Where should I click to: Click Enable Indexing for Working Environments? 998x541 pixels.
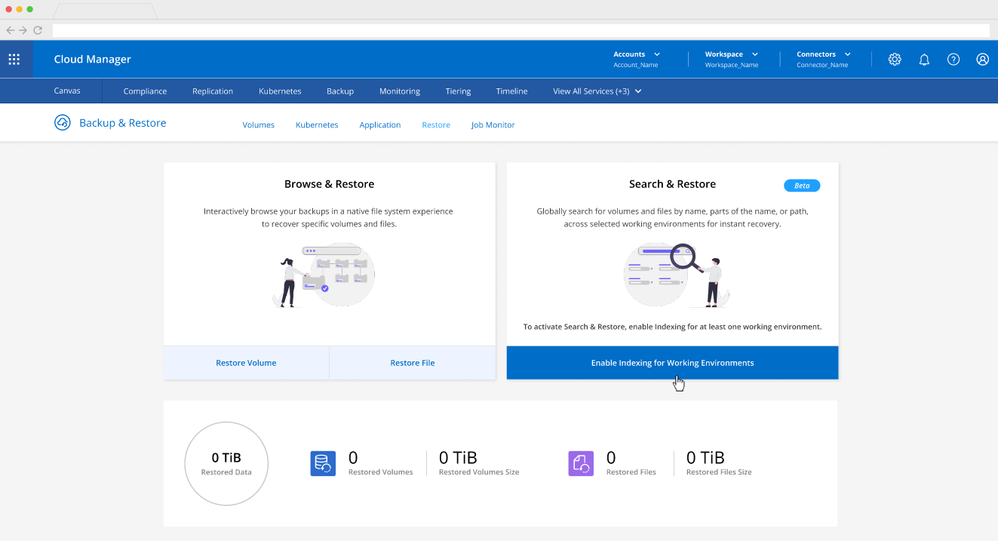point(672,363)
